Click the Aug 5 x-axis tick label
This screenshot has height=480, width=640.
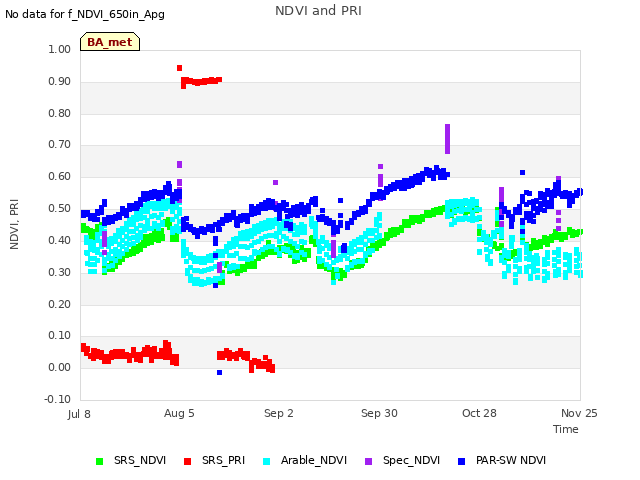point(179,413)
